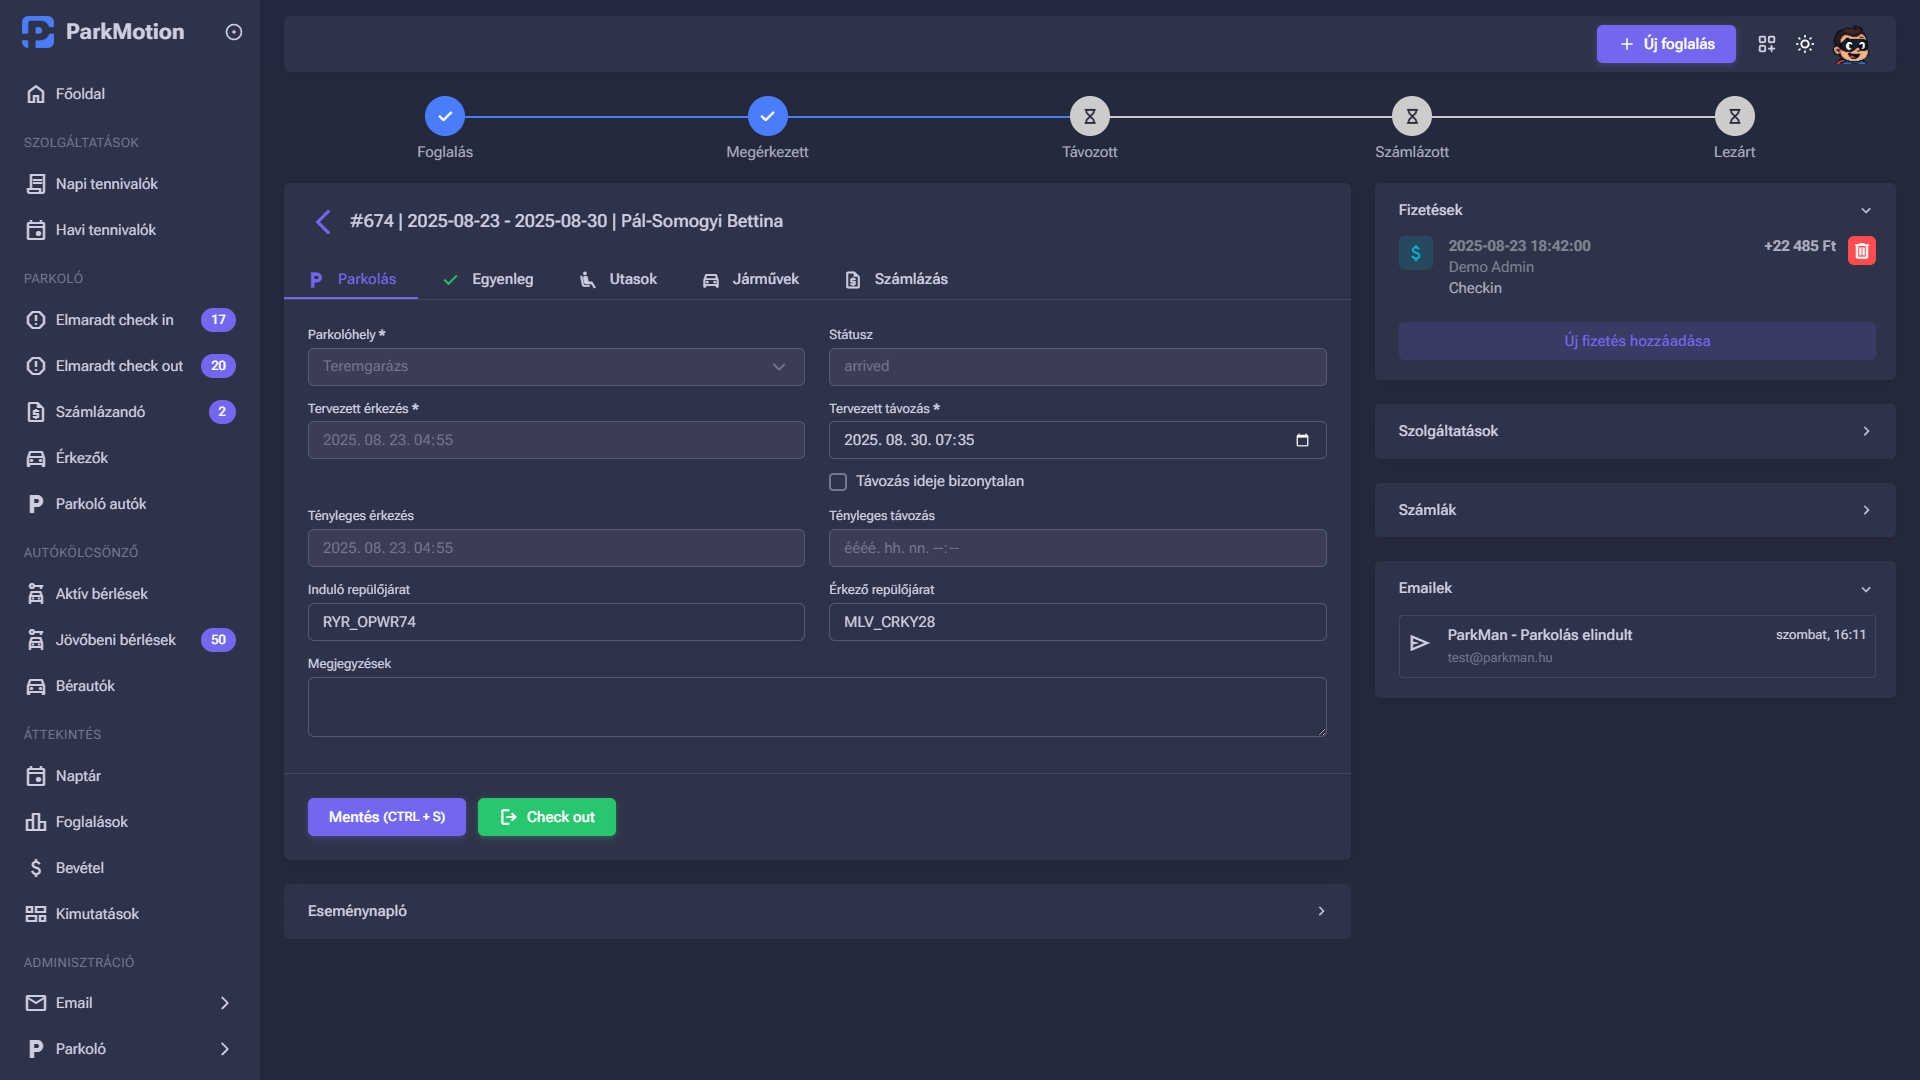
Task: Open the Naptár calendar view
Action: [x=76, y=776]
